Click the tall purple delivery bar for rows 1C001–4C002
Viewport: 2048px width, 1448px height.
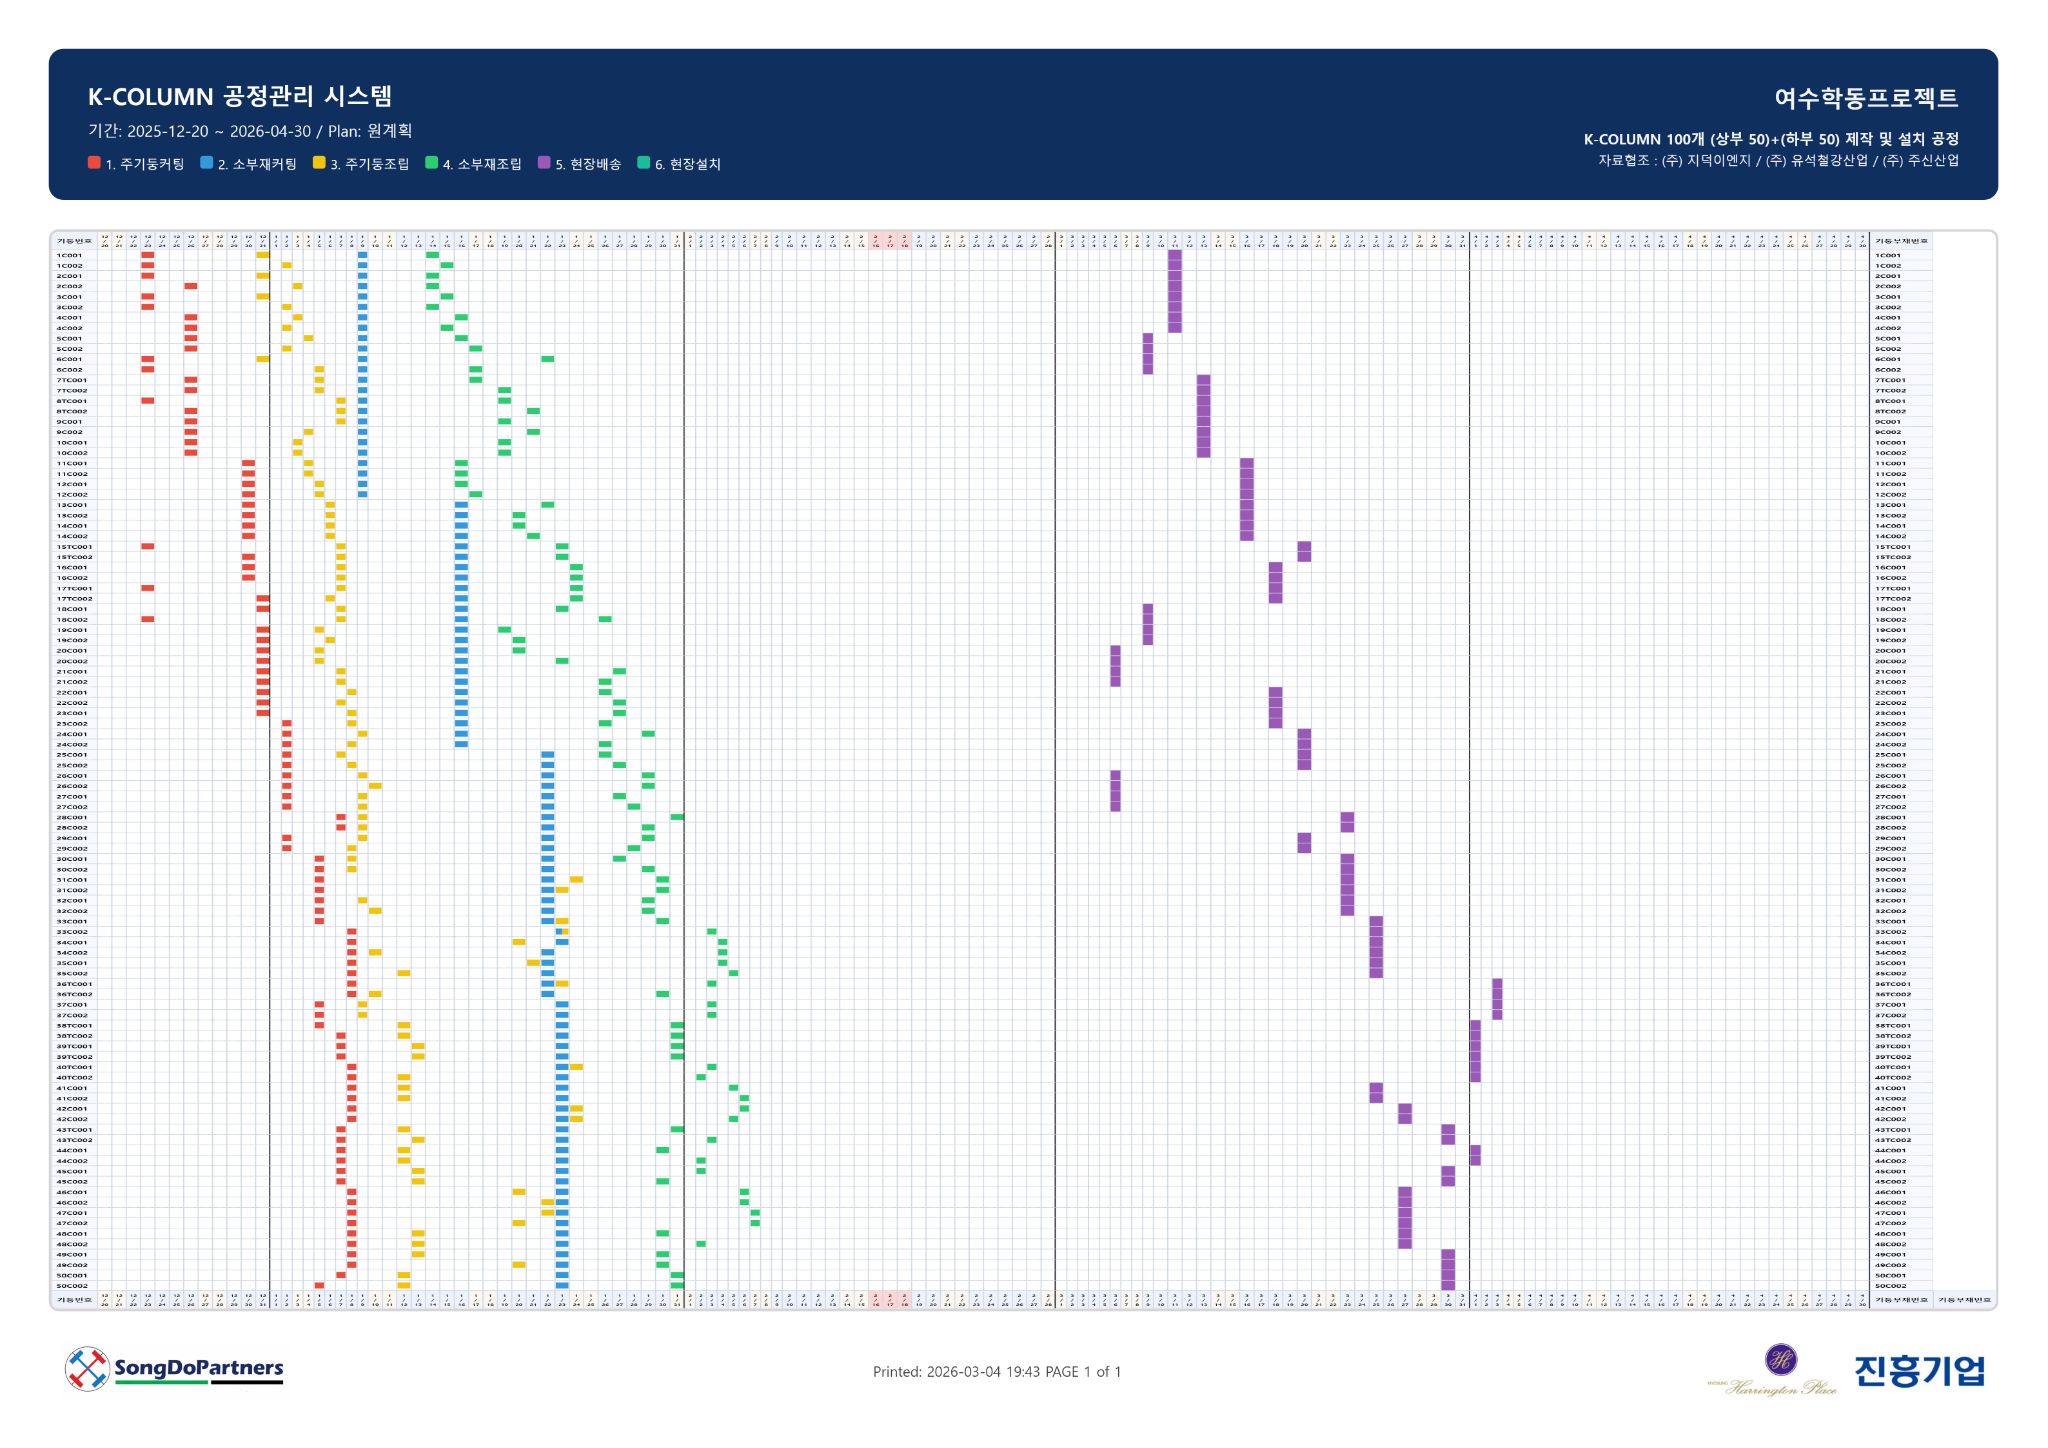(x=1175, y=290)
